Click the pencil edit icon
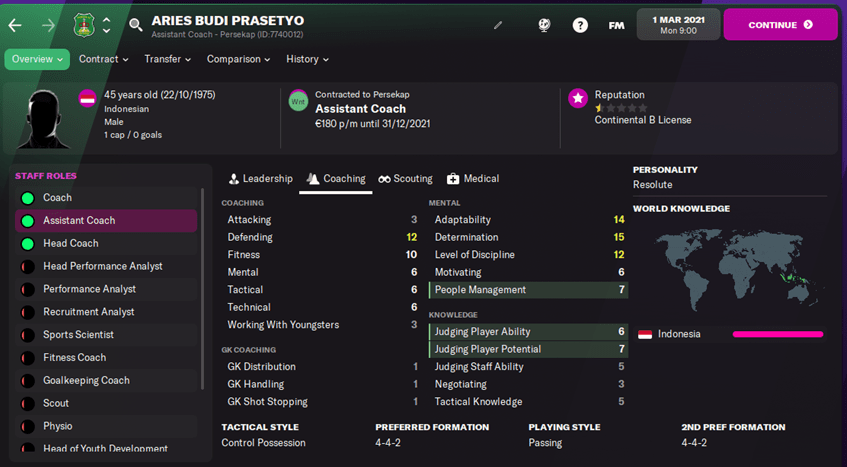This screenshot has width=847, height=467. pyautogui.click(x=499, y=25)
